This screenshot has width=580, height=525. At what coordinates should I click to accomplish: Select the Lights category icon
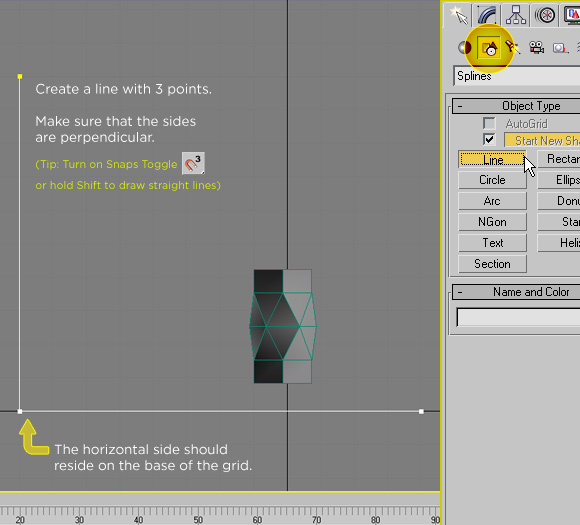coord(513,47)
